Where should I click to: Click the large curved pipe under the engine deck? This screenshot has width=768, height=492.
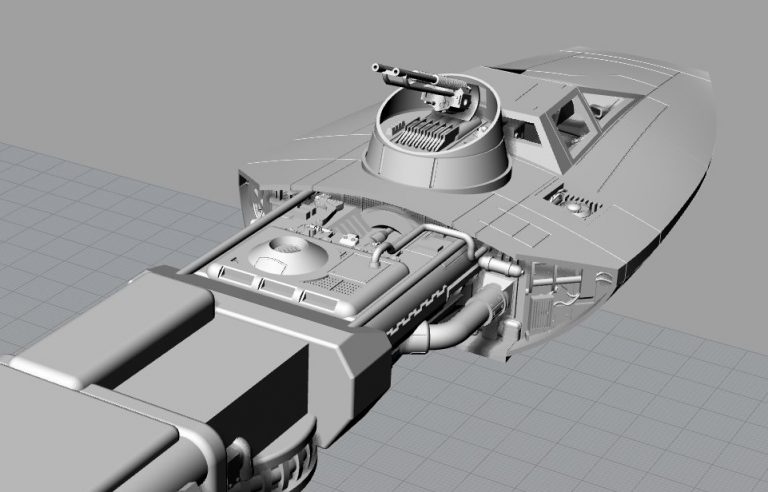(444, 334)
